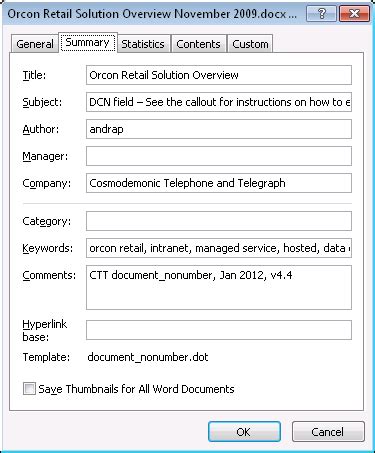Click the Company field

[219, 183]
